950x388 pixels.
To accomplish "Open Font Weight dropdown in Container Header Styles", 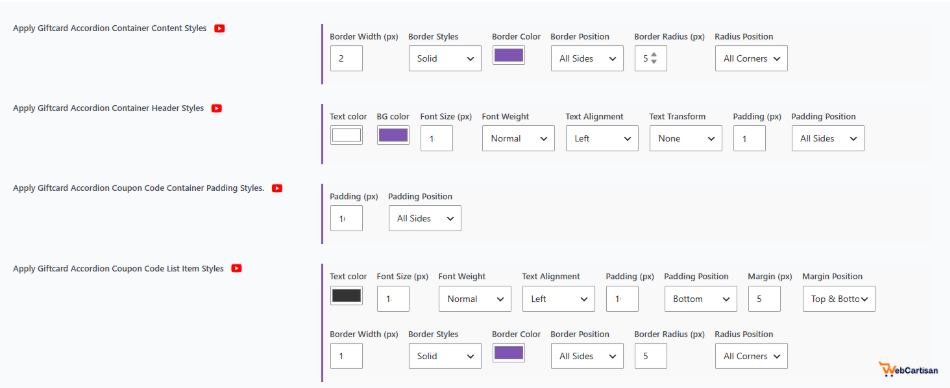I will coord(519,138).
